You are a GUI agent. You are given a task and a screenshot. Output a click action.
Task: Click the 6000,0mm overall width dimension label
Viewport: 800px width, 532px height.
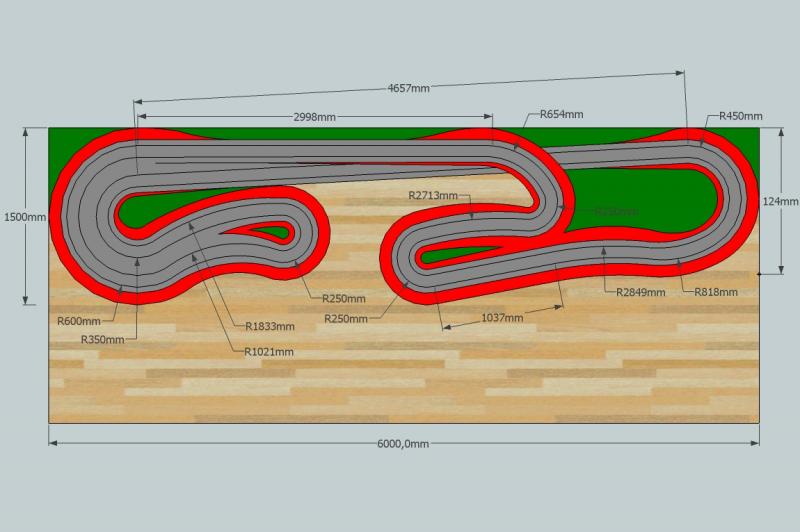(x=403, y=444)
